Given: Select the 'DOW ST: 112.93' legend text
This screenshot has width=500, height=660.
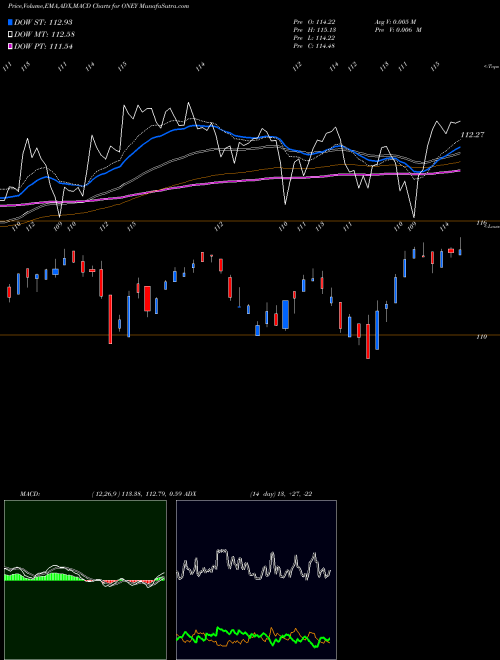Looking at the screenshot, I should pos(44,22).
